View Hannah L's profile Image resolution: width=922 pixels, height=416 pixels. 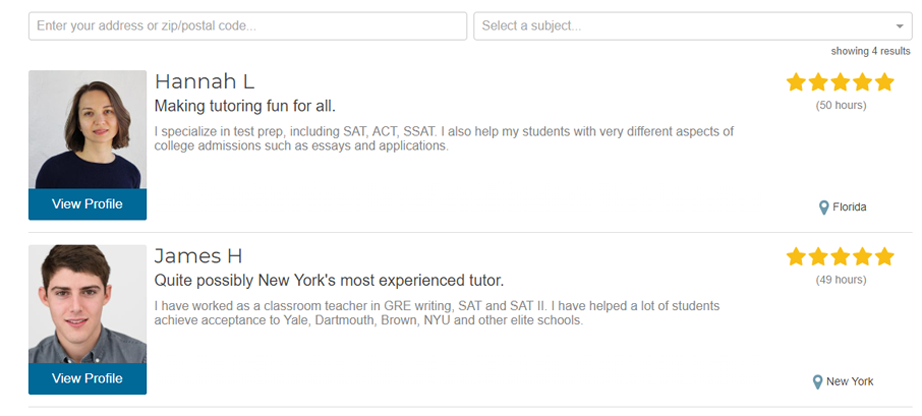(88, 204)
